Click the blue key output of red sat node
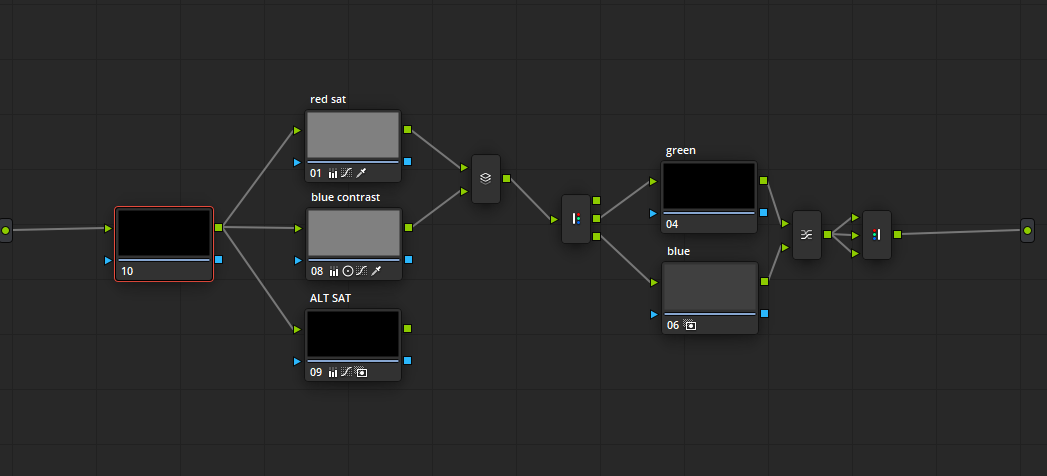1047x476 pixels. [x=407, y=161]
